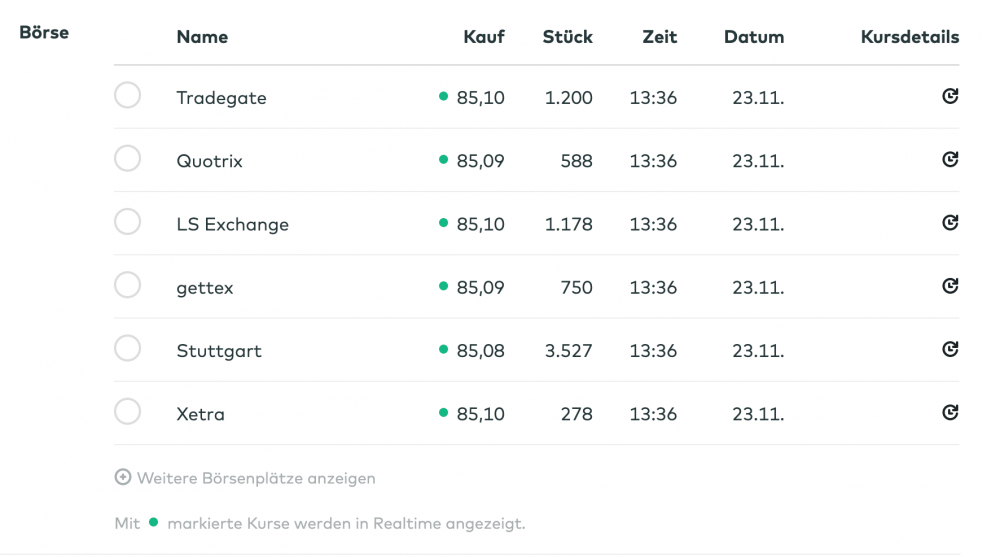Click the Stück column header

(x=567, y=37)
